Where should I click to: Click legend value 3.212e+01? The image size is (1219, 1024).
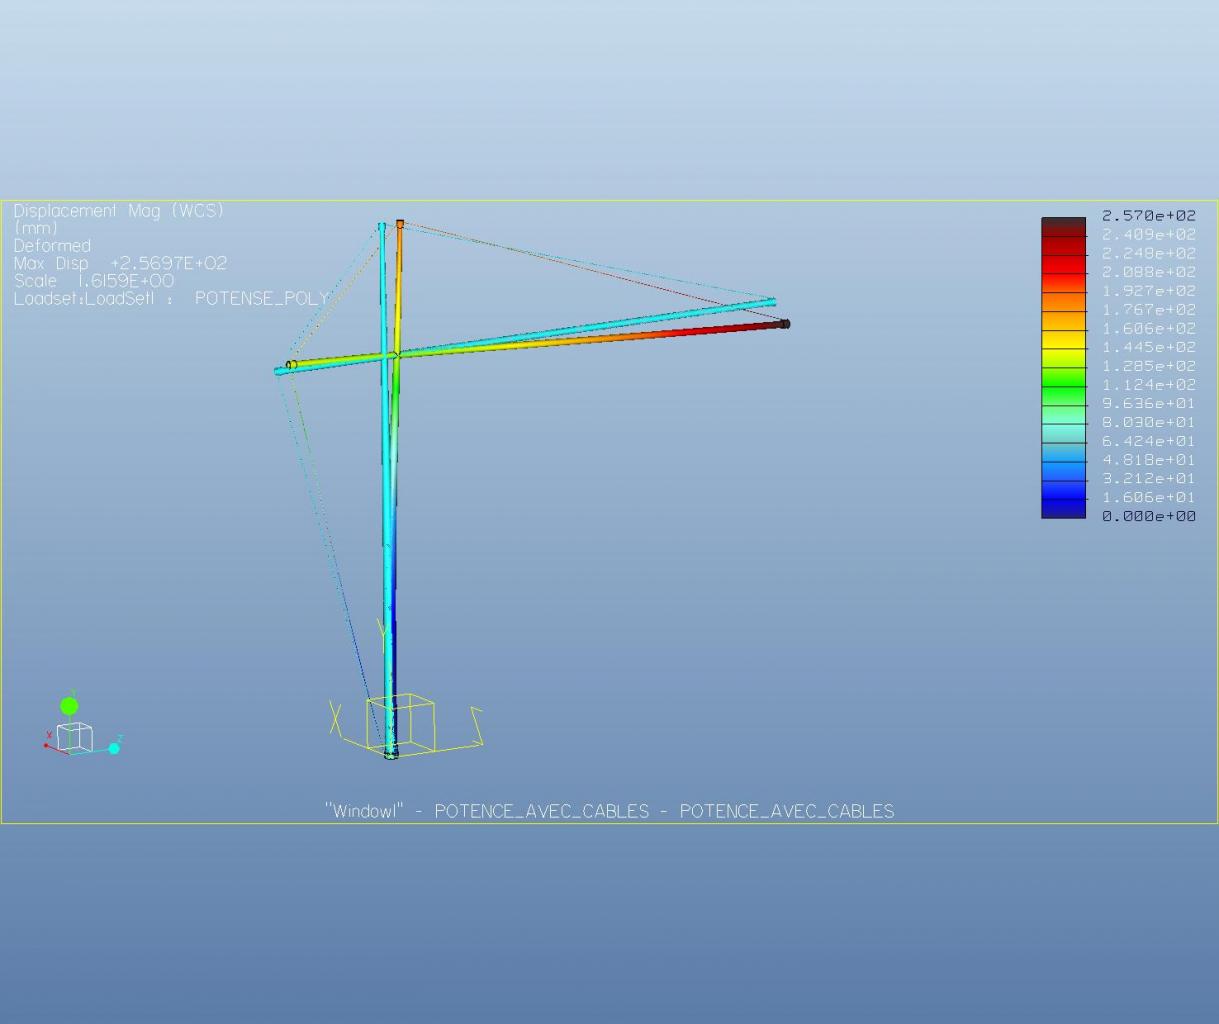(1148, 478)
